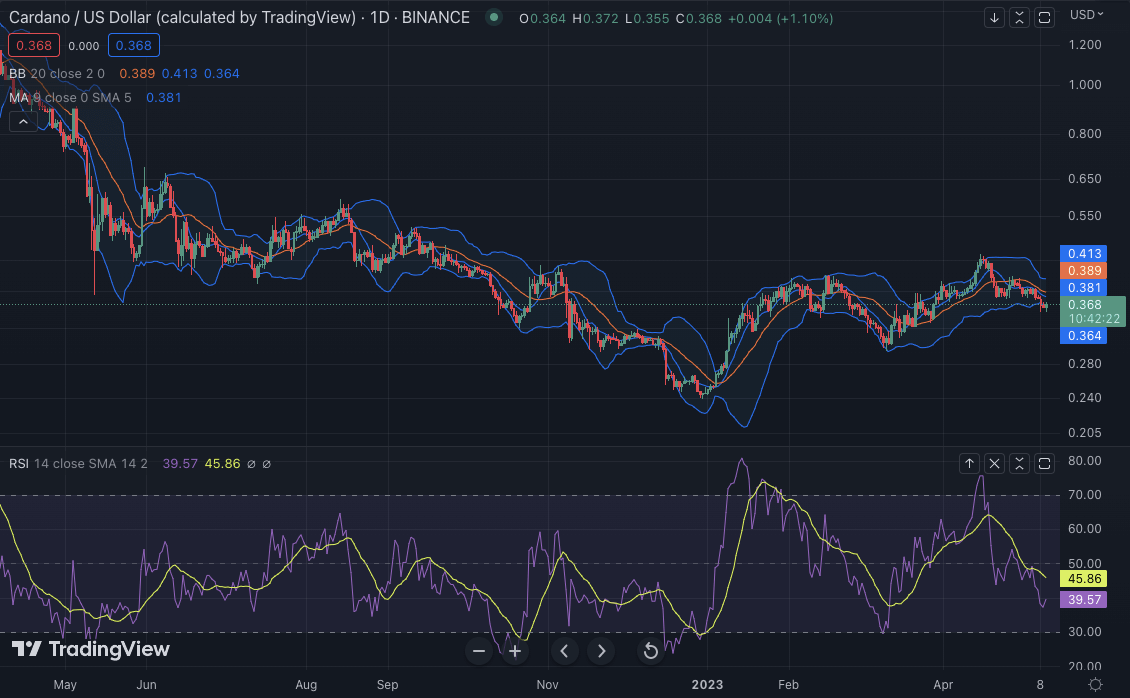This screenshot has height=698, width=1130.
Task: Click purple RSI legend value 39.57
Action: (180, 464)
